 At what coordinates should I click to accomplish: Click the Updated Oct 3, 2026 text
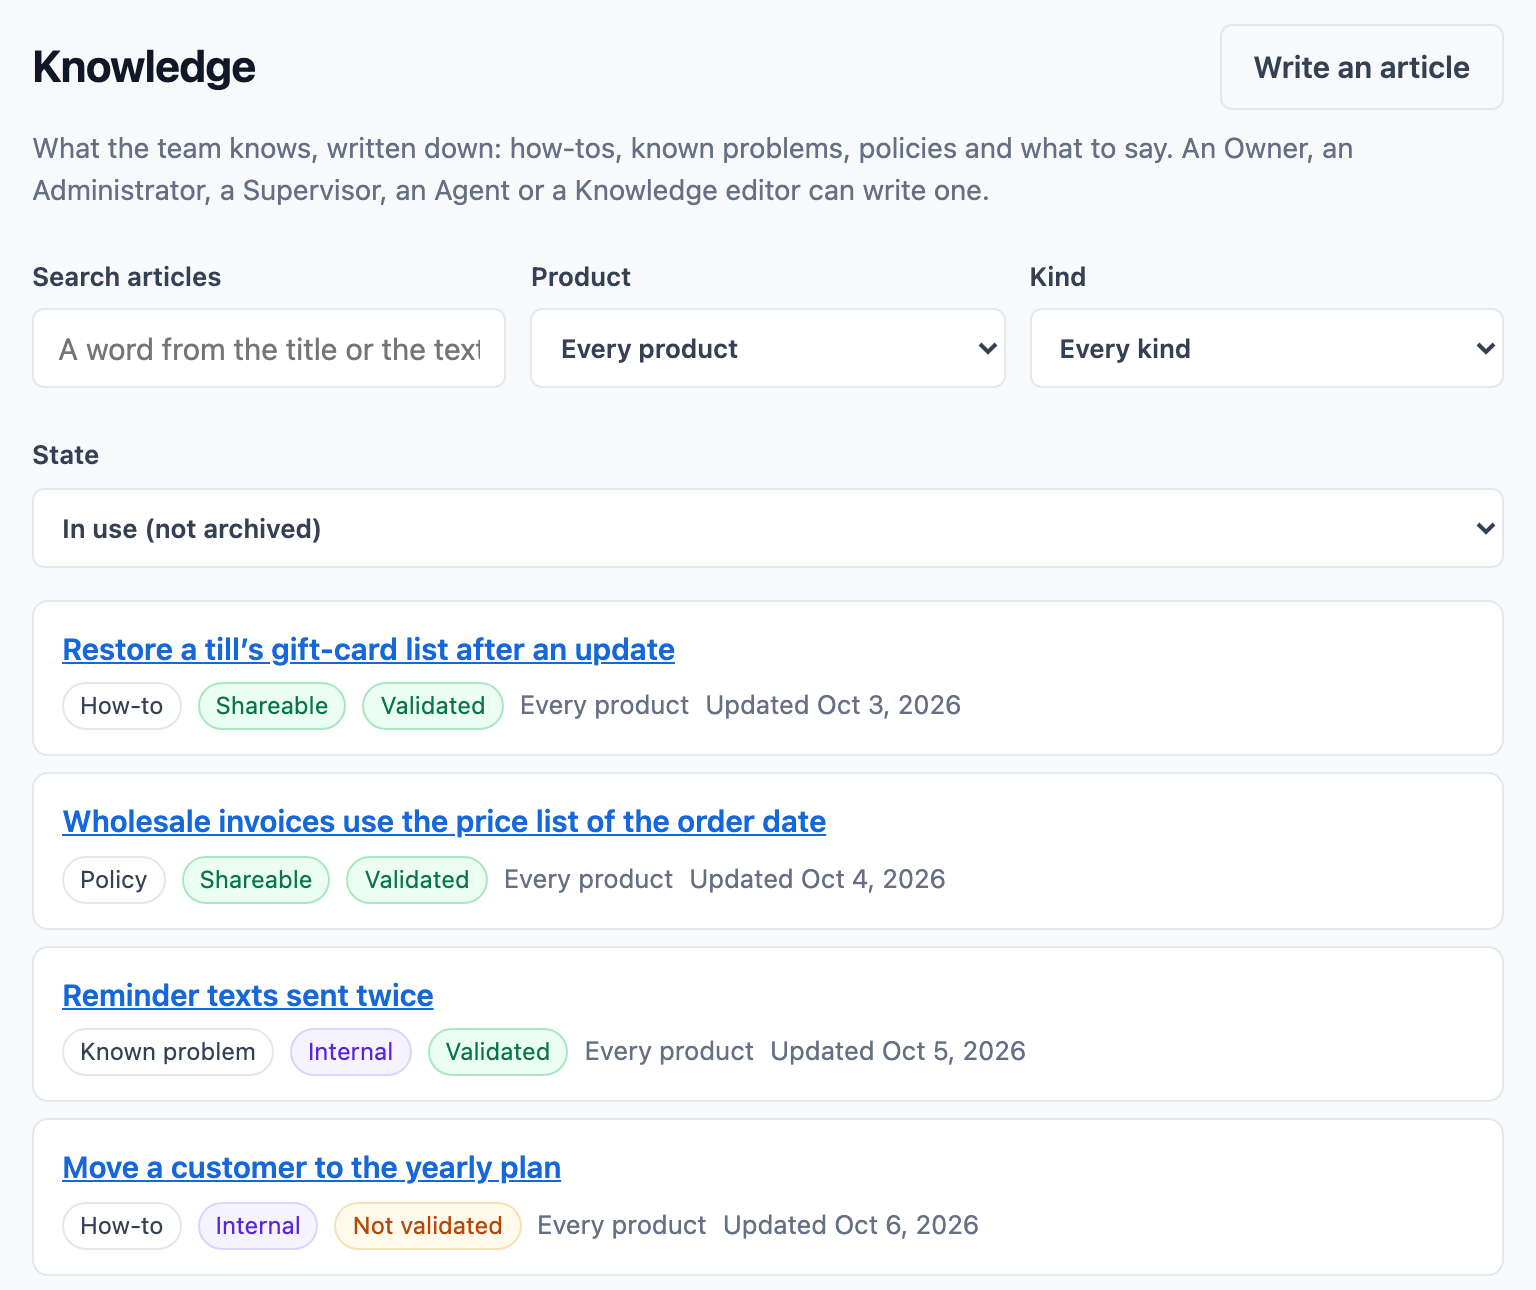(833, 706)
